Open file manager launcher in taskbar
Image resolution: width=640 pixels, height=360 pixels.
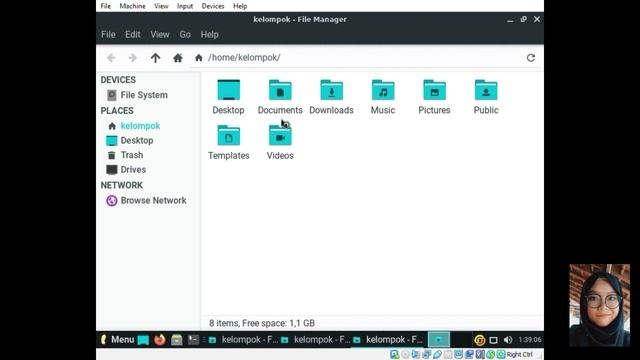coord(176,340)
